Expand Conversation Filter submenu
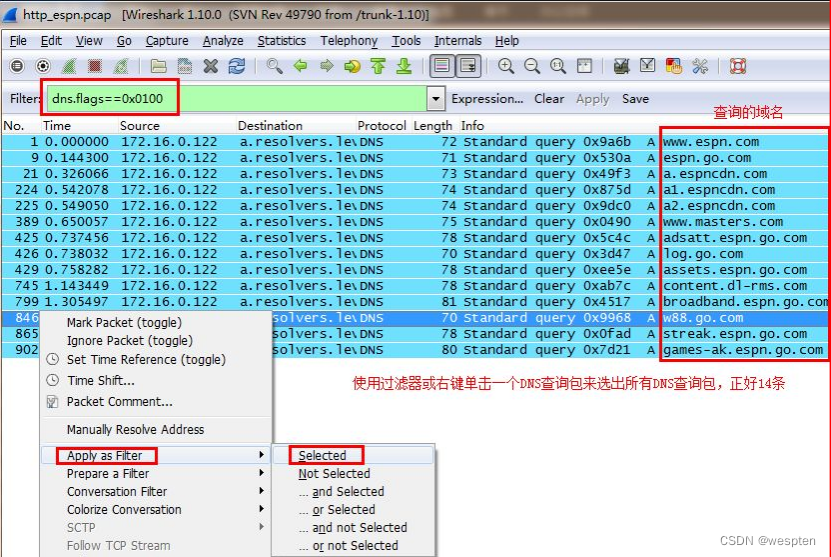The image size is (831, 557). coord(156,491)
